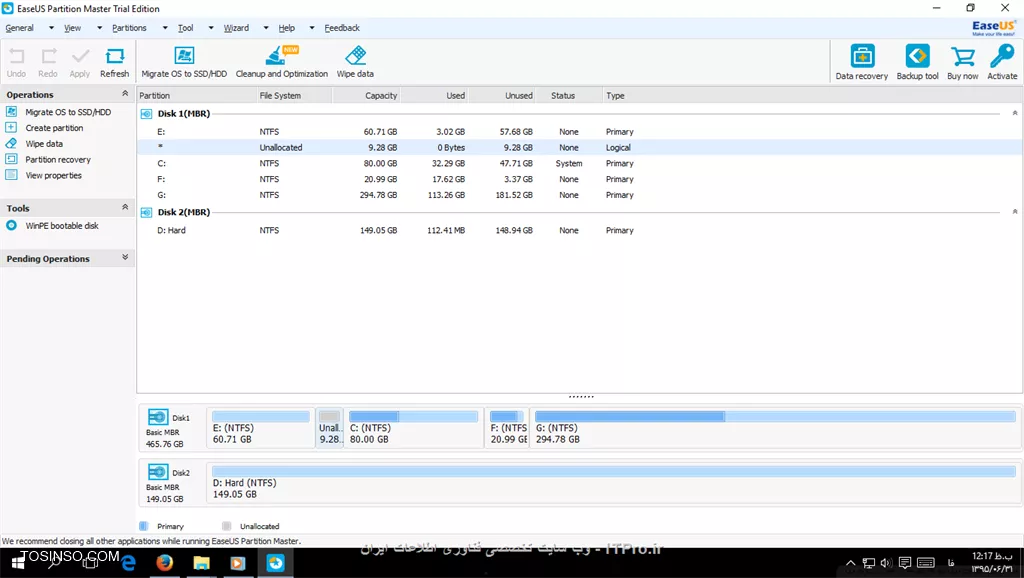The image size is (1024, 578).
Task: Select the D: Hard (NTFS) block in disk map
Action: pos(614,482)
